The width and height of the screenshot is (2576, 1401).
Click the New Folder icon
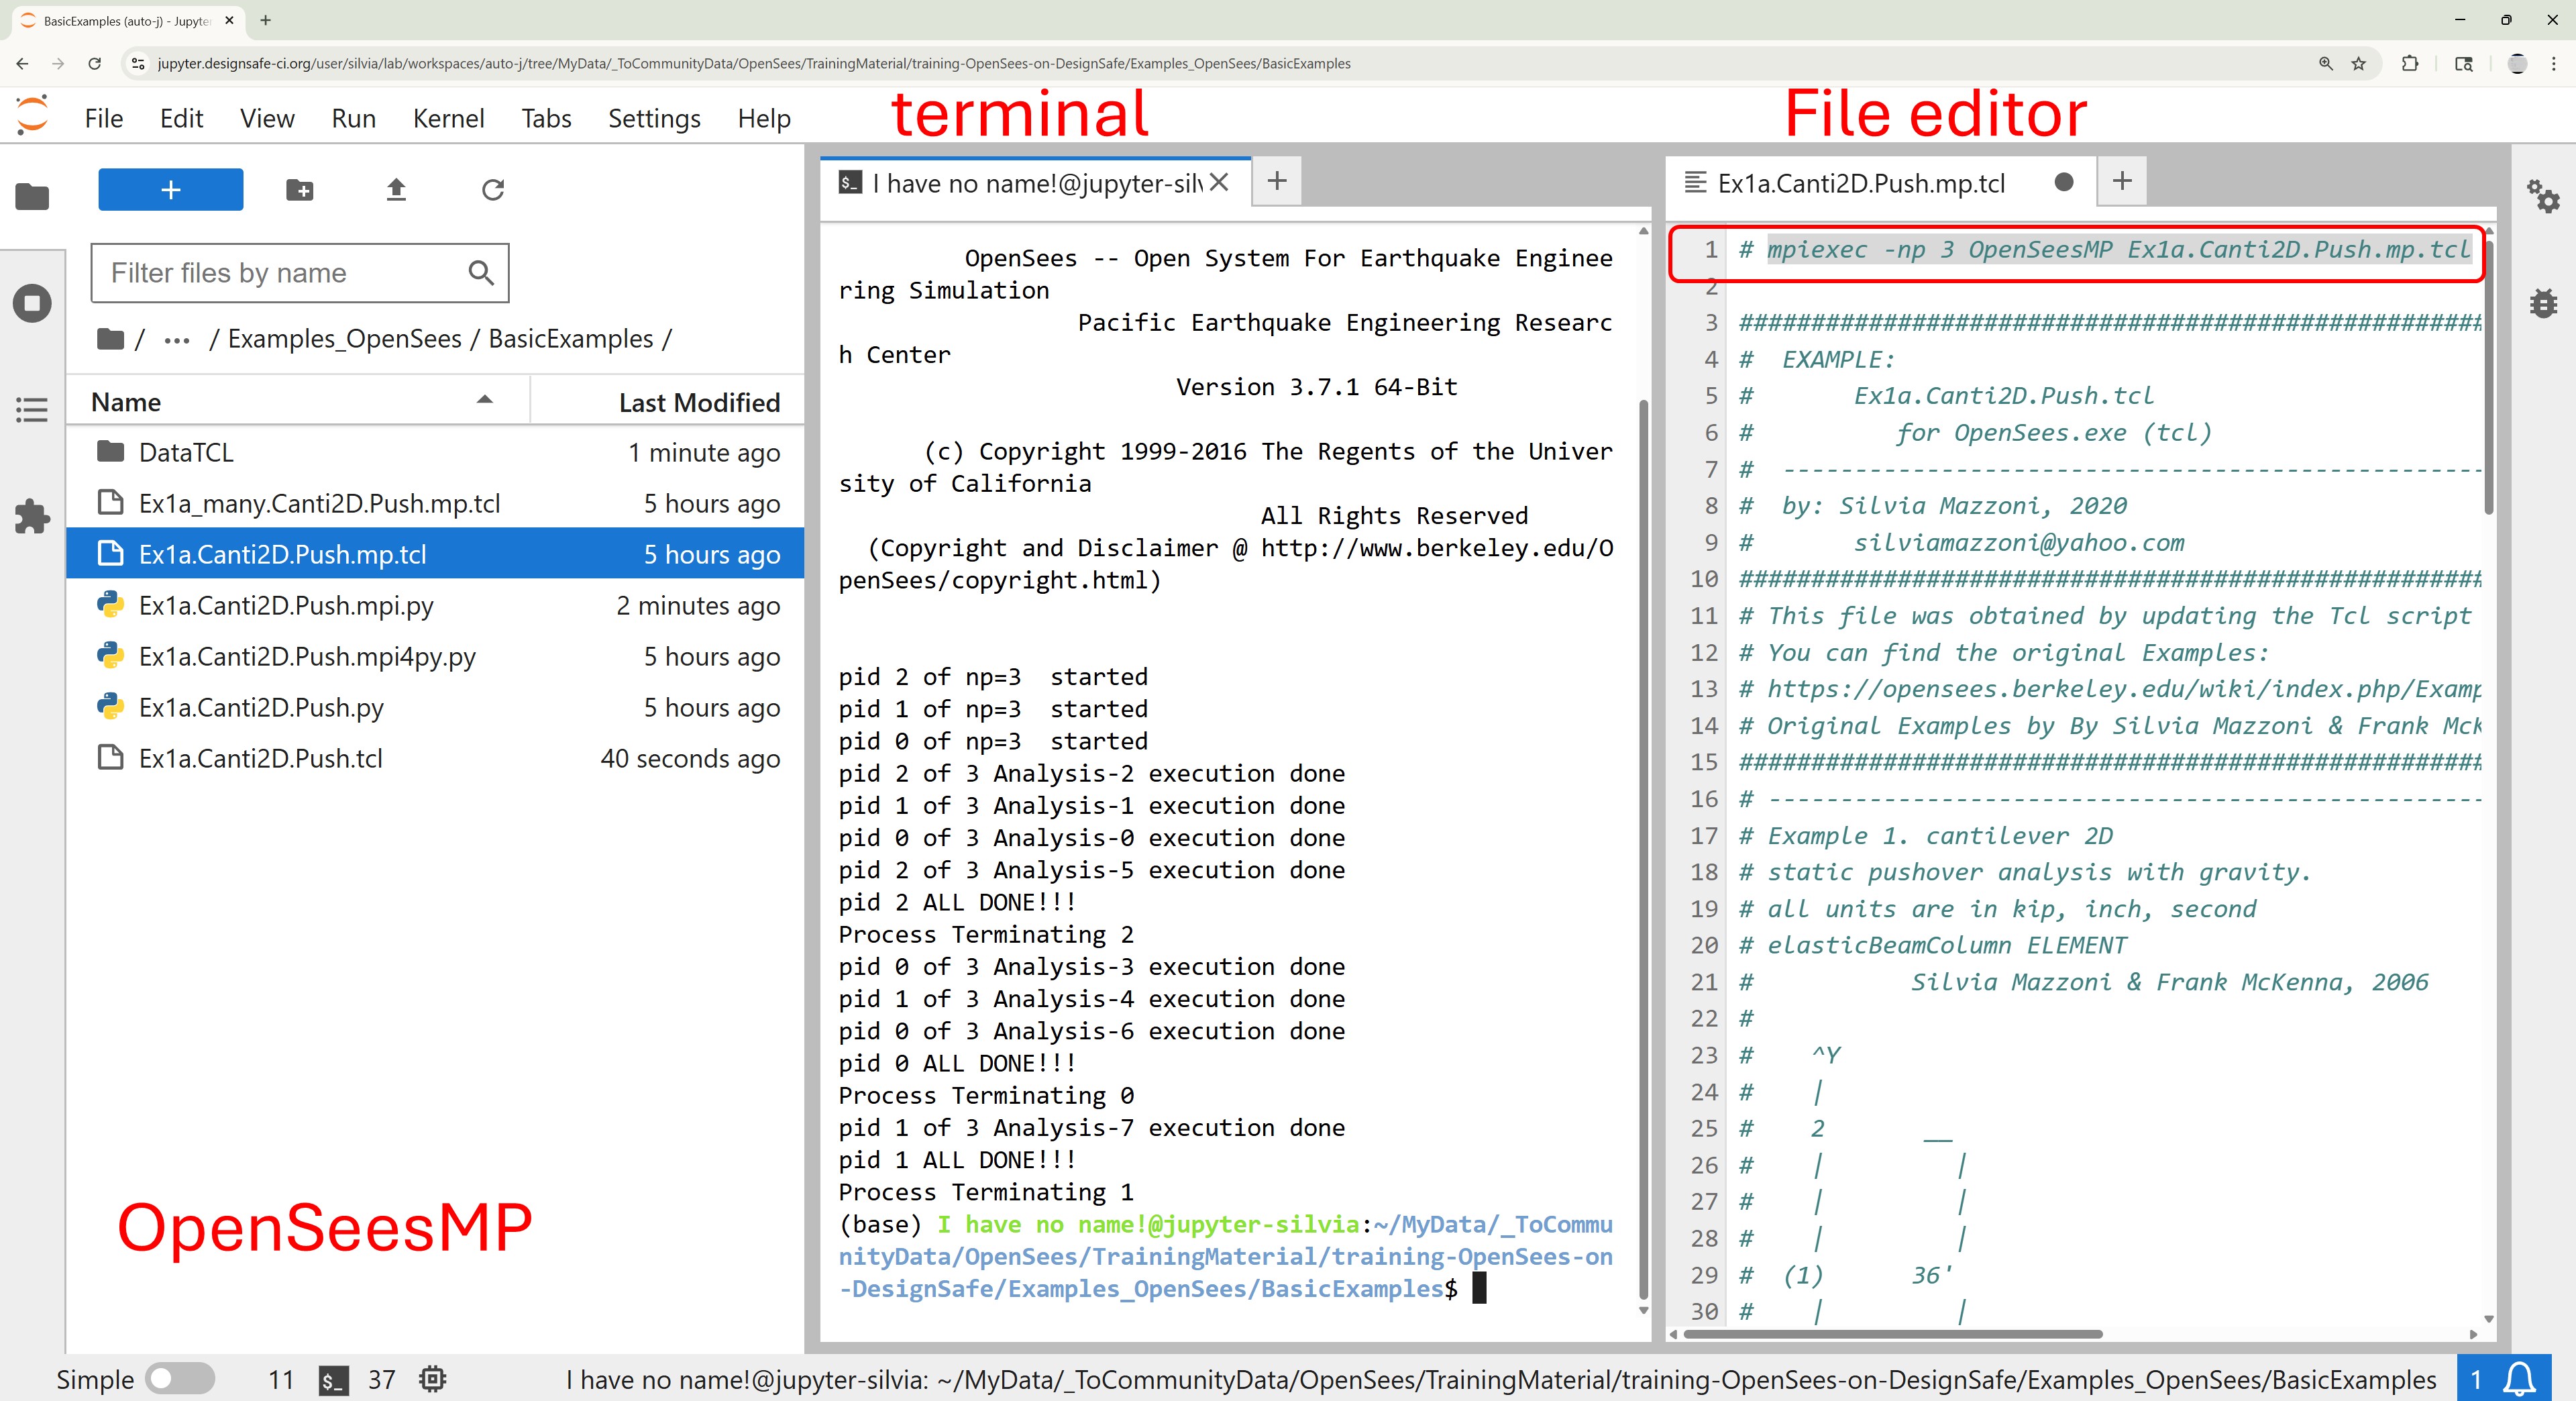299,190
